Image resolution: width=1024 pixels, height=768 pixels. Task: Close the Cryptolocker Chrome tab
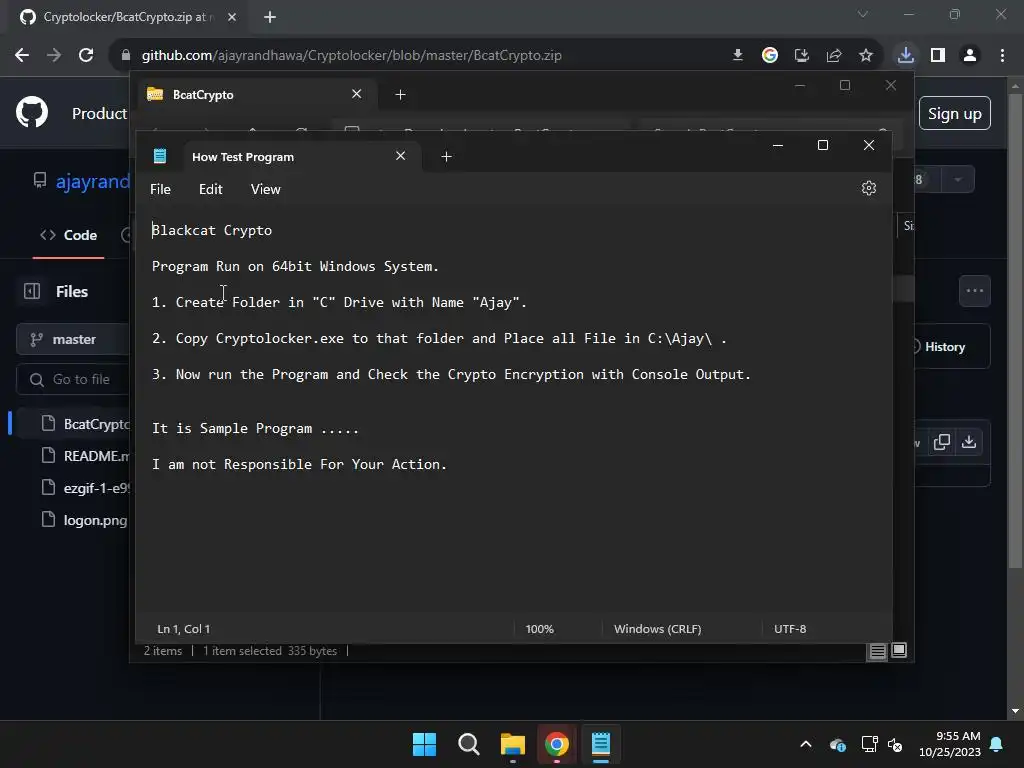coord(232,17)
